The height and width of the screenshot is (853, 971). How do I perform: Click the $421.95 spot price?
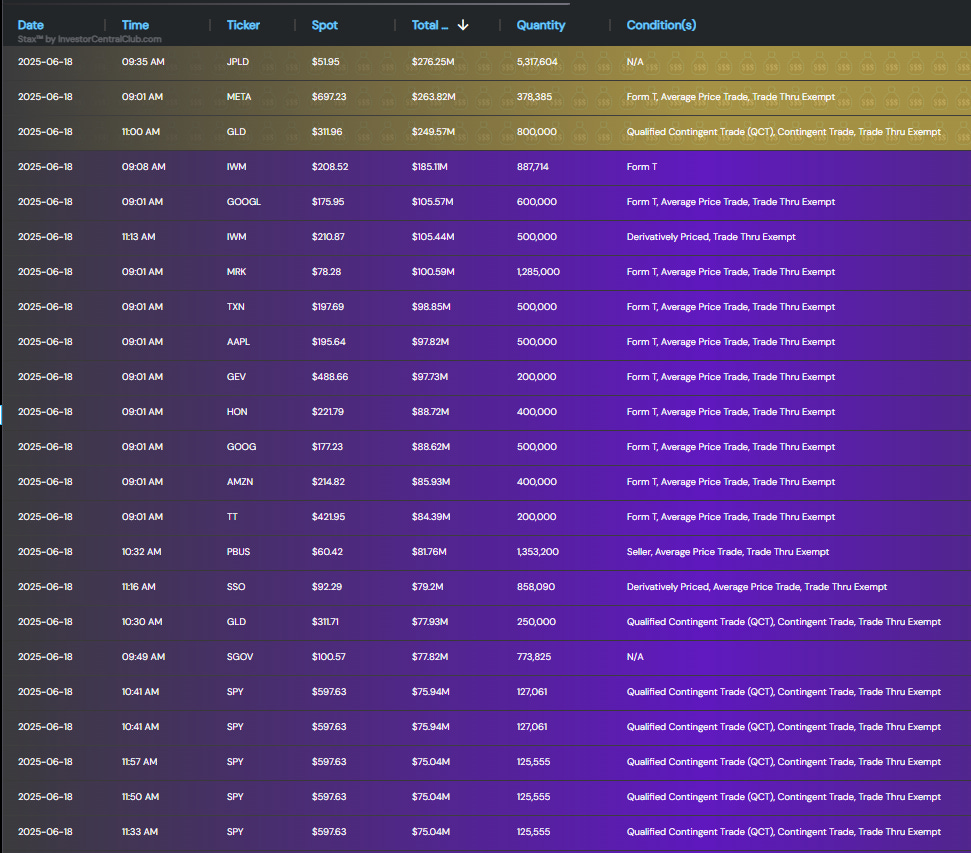pos(328,517)
